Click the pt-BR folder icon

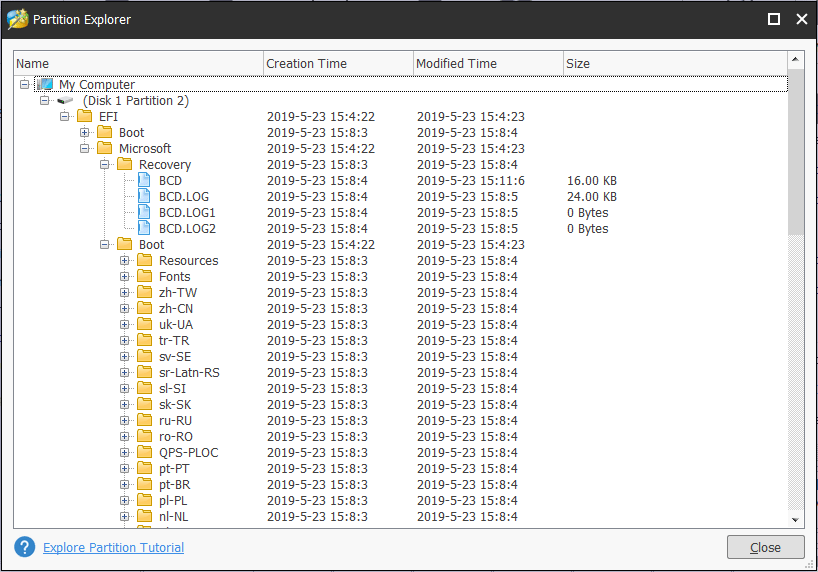[x=145, y=484]
